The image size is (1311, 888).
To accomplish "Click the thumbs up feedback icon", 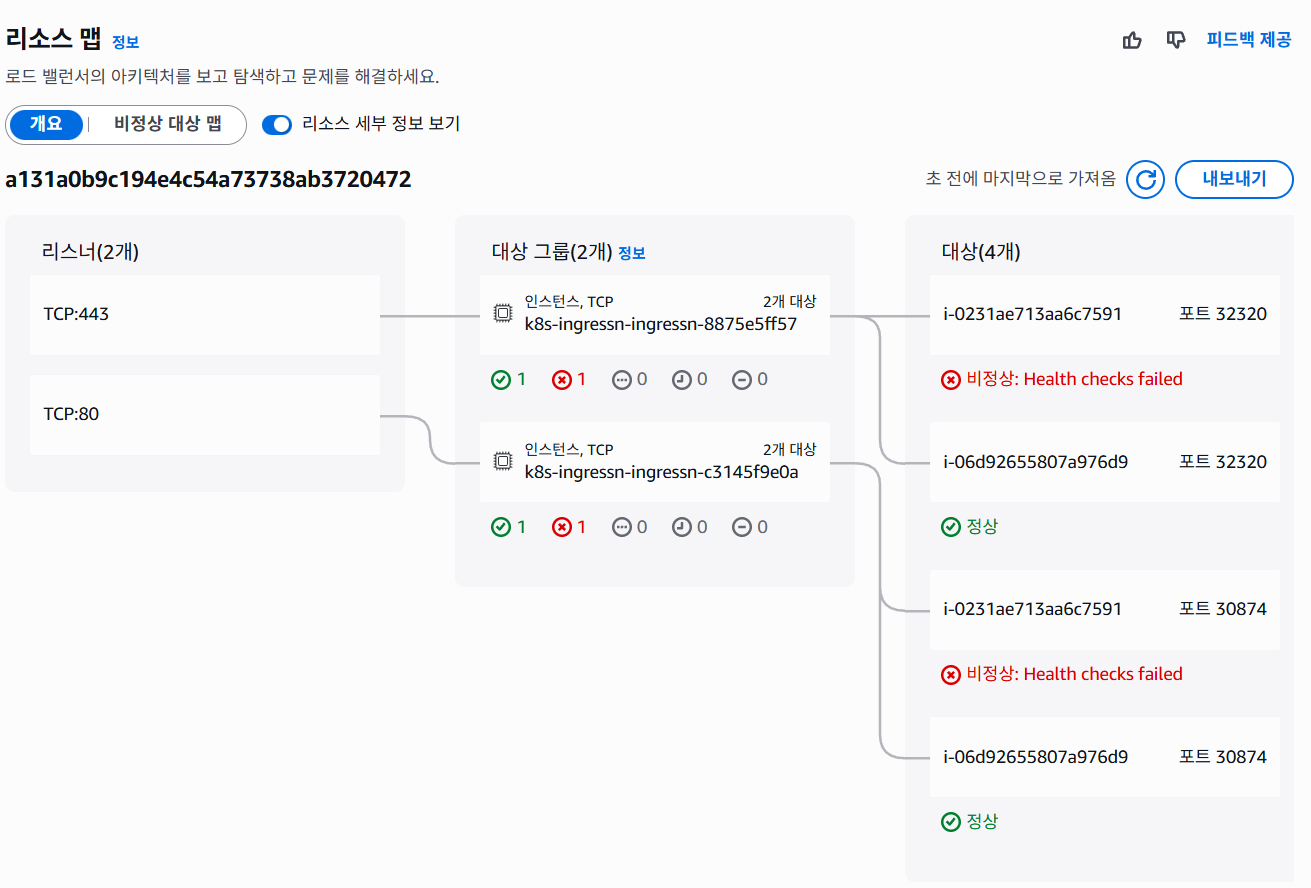I will (1132, 41).
